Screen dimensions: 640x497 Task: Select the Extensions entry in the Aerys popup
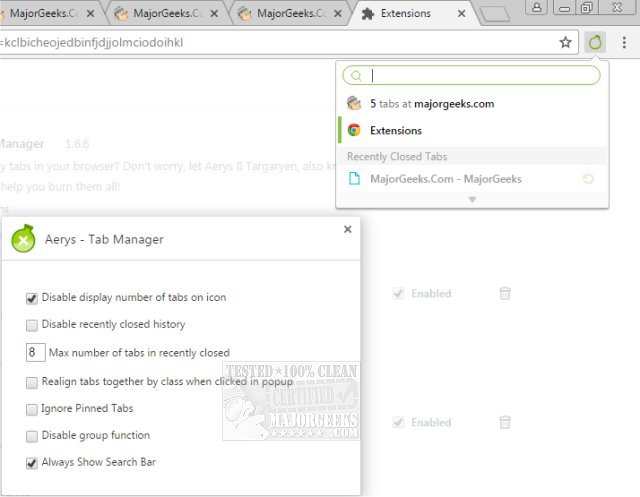click(472, 130)
